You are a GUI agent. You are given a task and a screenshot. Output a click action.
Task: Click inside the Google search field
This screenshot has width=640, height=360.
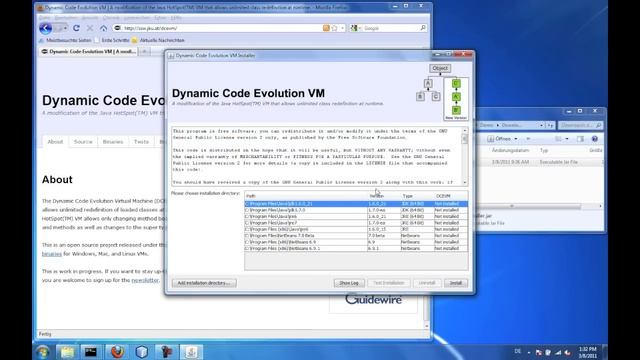click(391, 28)
